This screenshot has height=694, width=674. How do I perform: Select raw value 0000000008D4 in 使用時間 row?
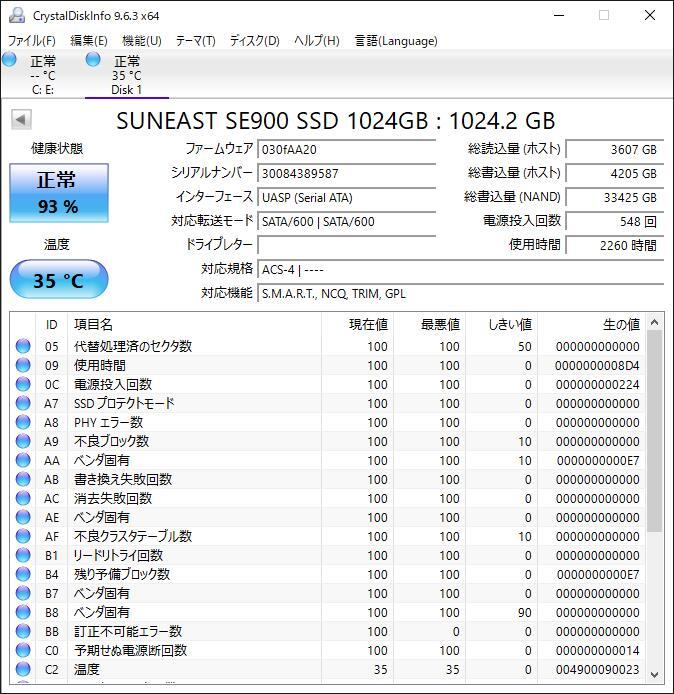point(597,366)
